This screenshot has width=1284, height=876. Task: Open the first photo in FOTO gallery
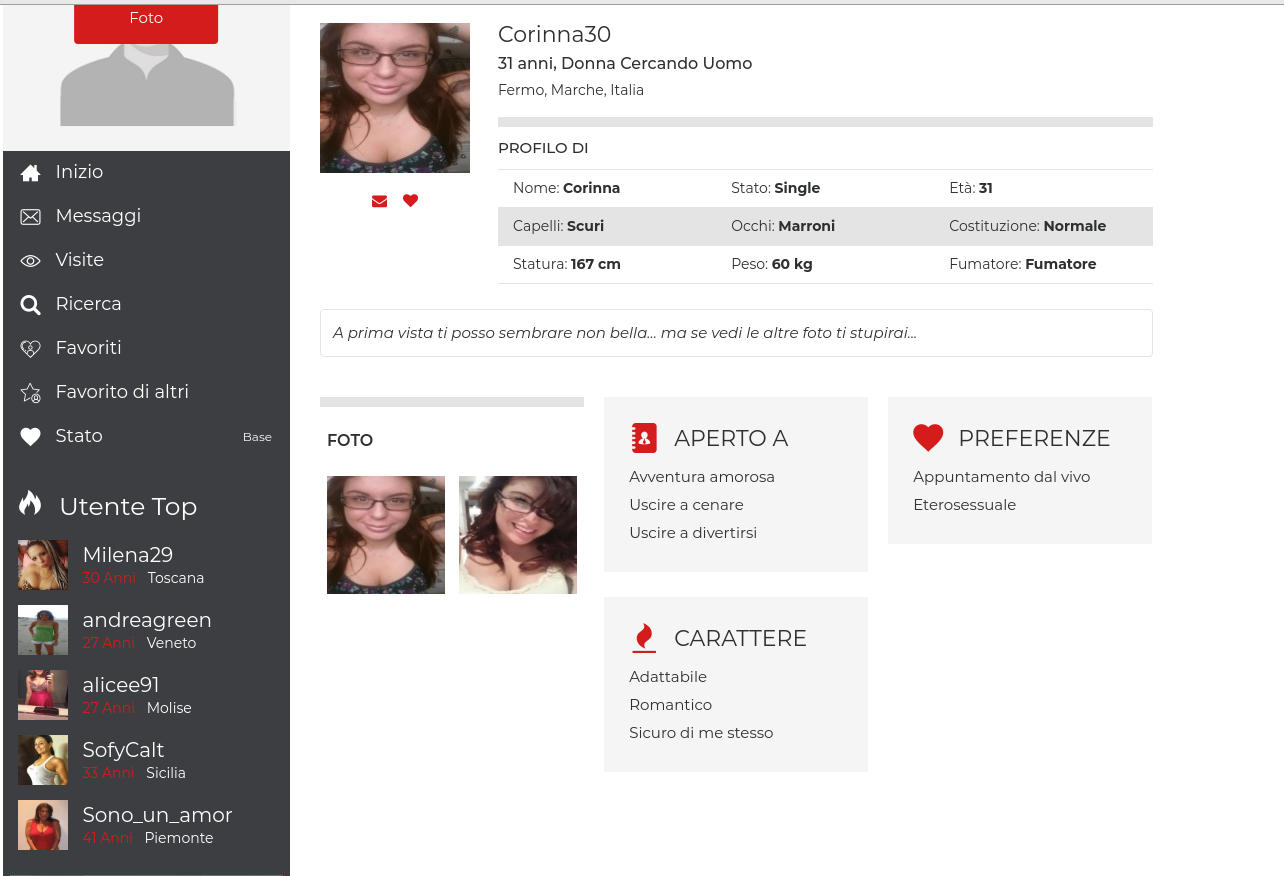point(386,535)
